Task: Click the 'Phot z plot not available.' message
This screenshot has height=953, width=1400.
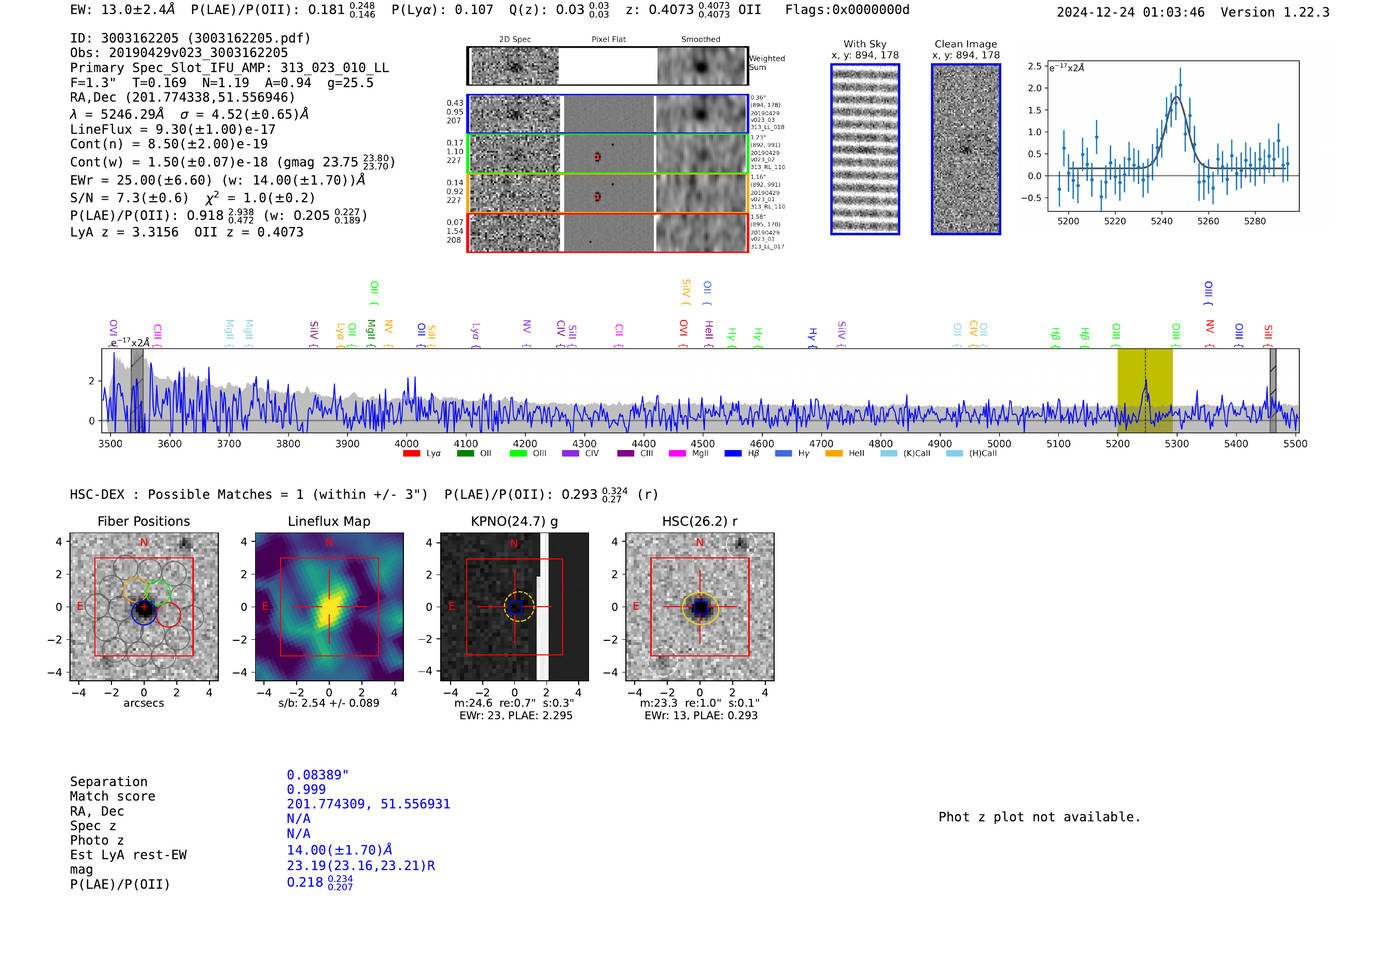Action: (x=1040, y=817)
